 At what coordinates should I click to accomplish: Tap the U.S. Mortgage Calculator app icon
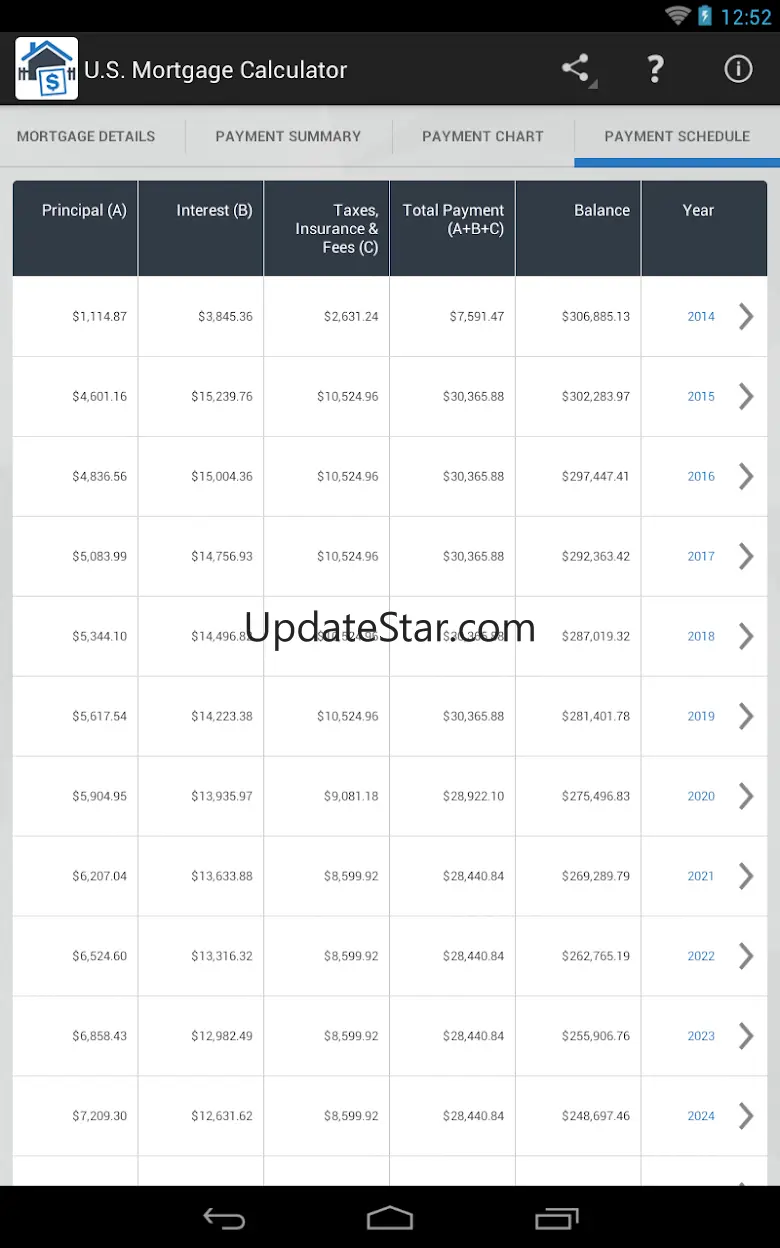46,69
